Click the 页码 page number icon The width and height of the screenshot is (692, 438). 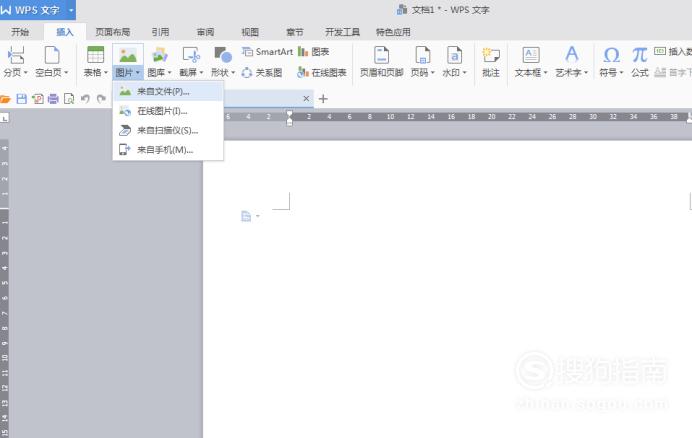(x=422, y=55)
